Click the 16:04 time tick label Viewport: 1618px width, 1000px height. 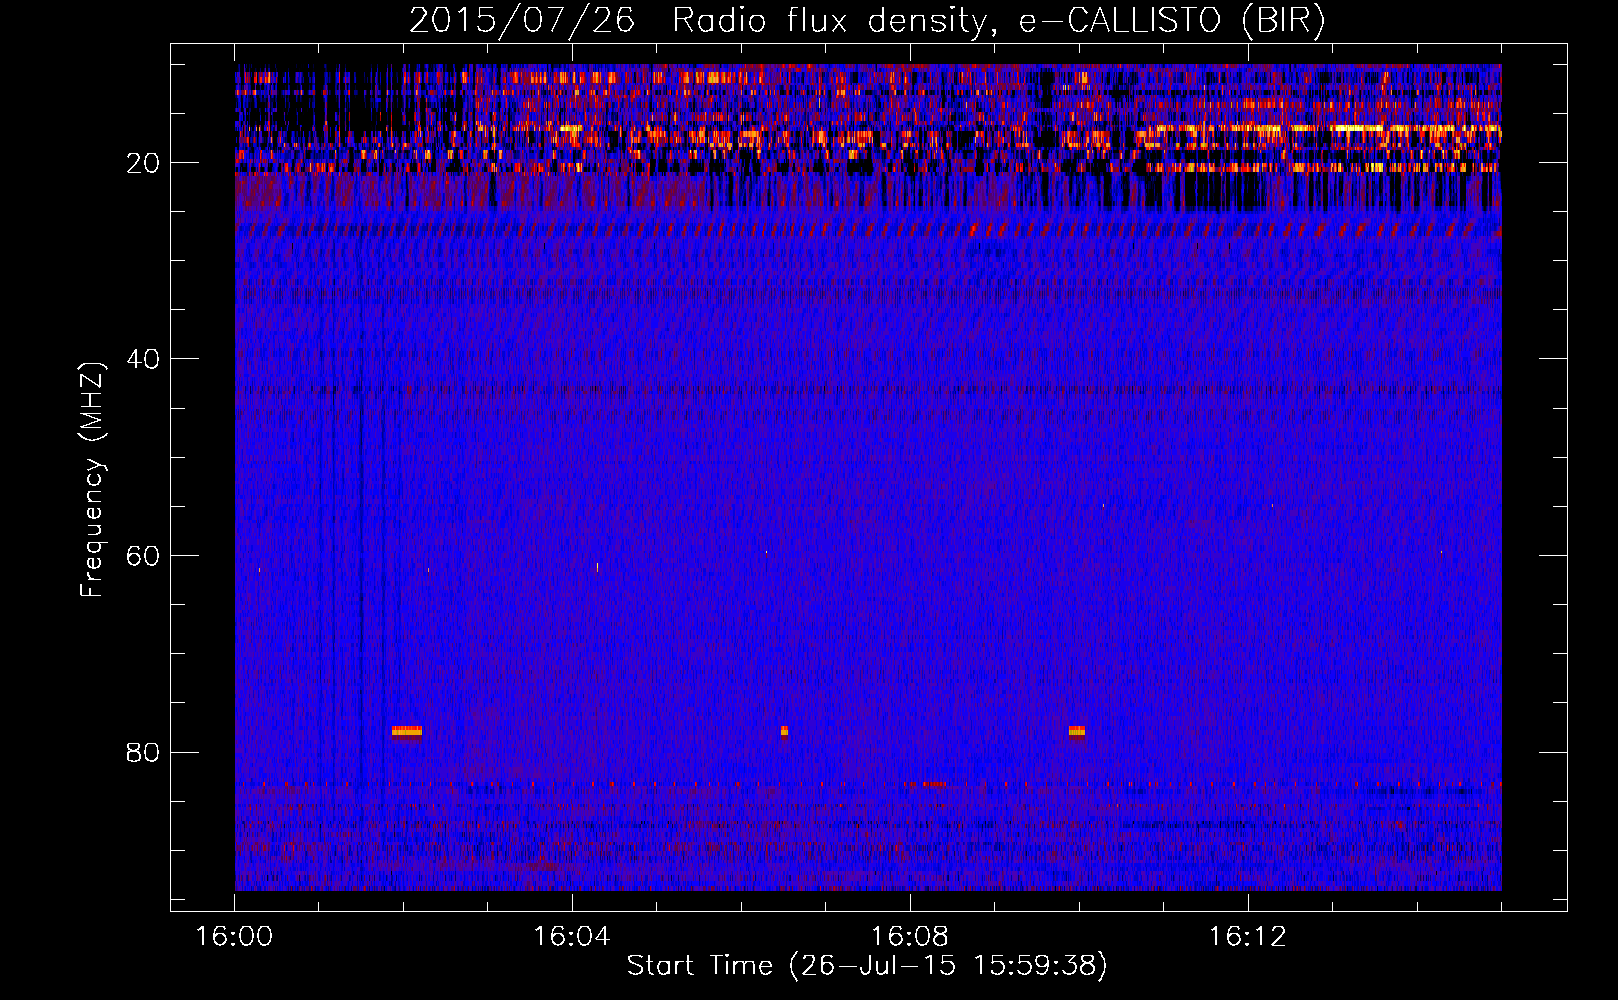pyautogui.click(x=572, y=937)
